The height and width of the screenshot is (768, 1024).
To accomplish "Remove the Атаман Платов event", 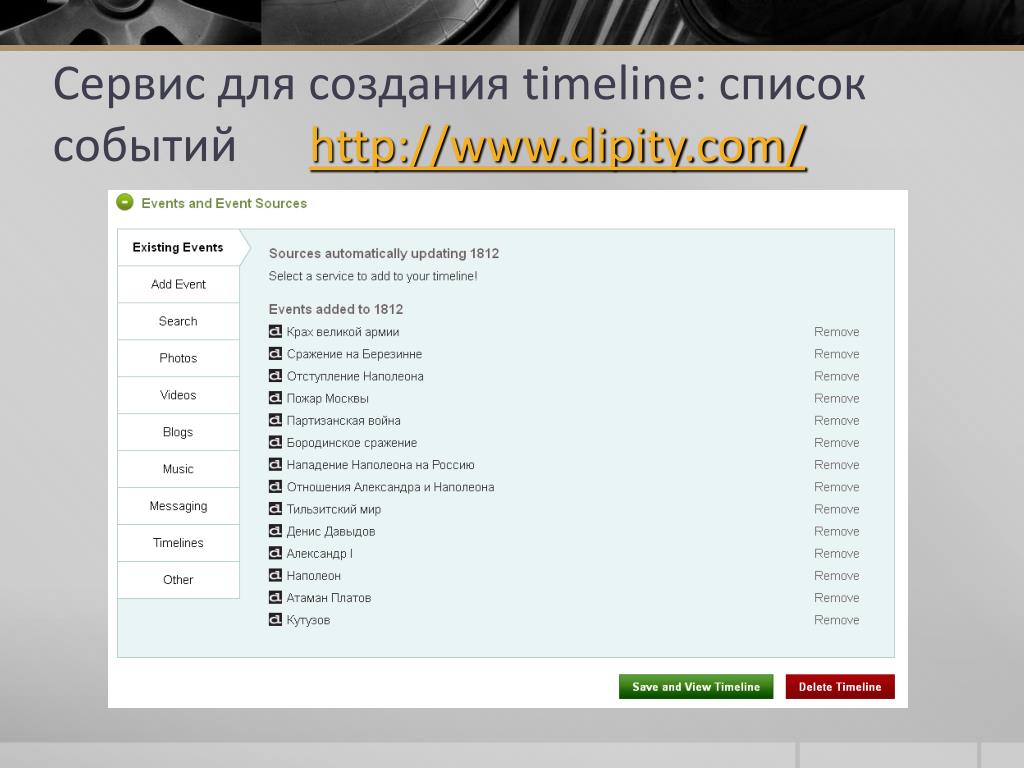I will [x=837, y=598].
